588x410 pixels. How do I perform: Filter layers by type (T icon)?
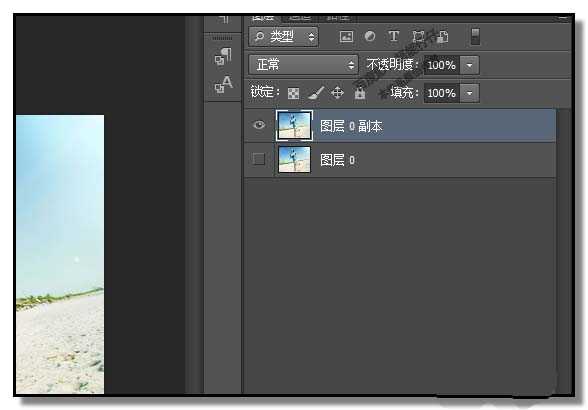[393, 36]
